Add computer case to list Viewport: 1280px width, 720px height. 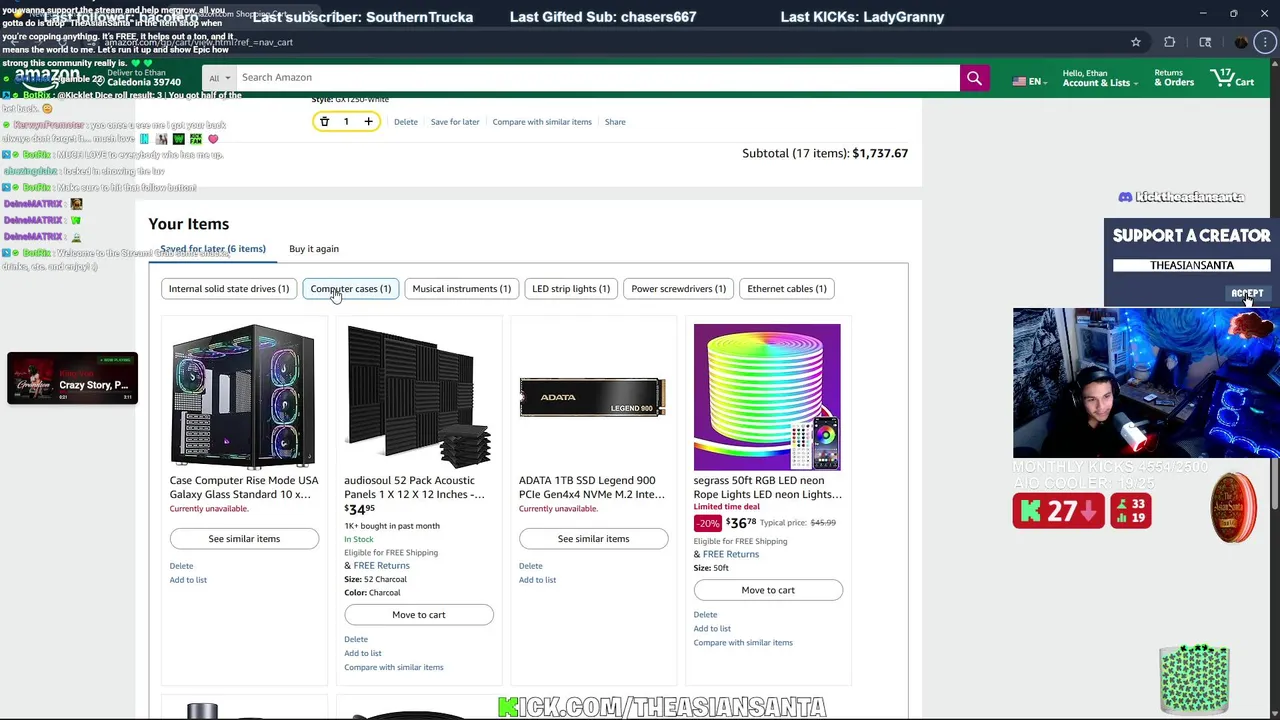pyautogui.click(x=188, y=580)
